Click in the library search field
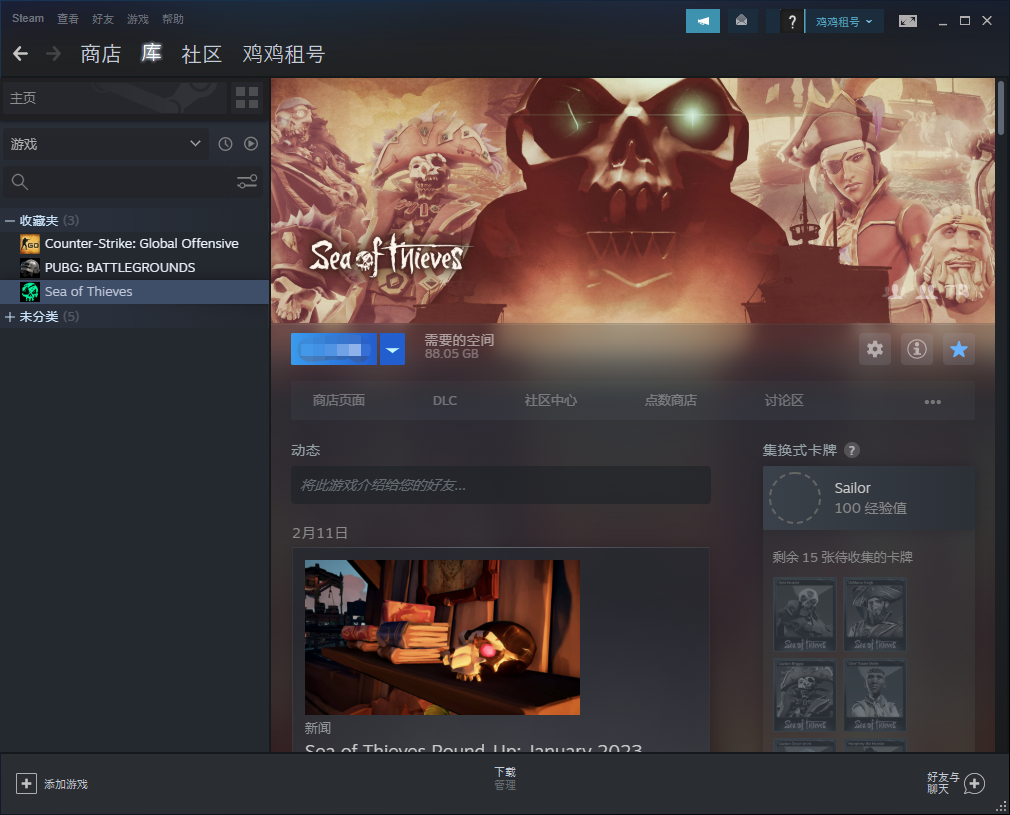The image size is (1010, 815). point(131,182)
